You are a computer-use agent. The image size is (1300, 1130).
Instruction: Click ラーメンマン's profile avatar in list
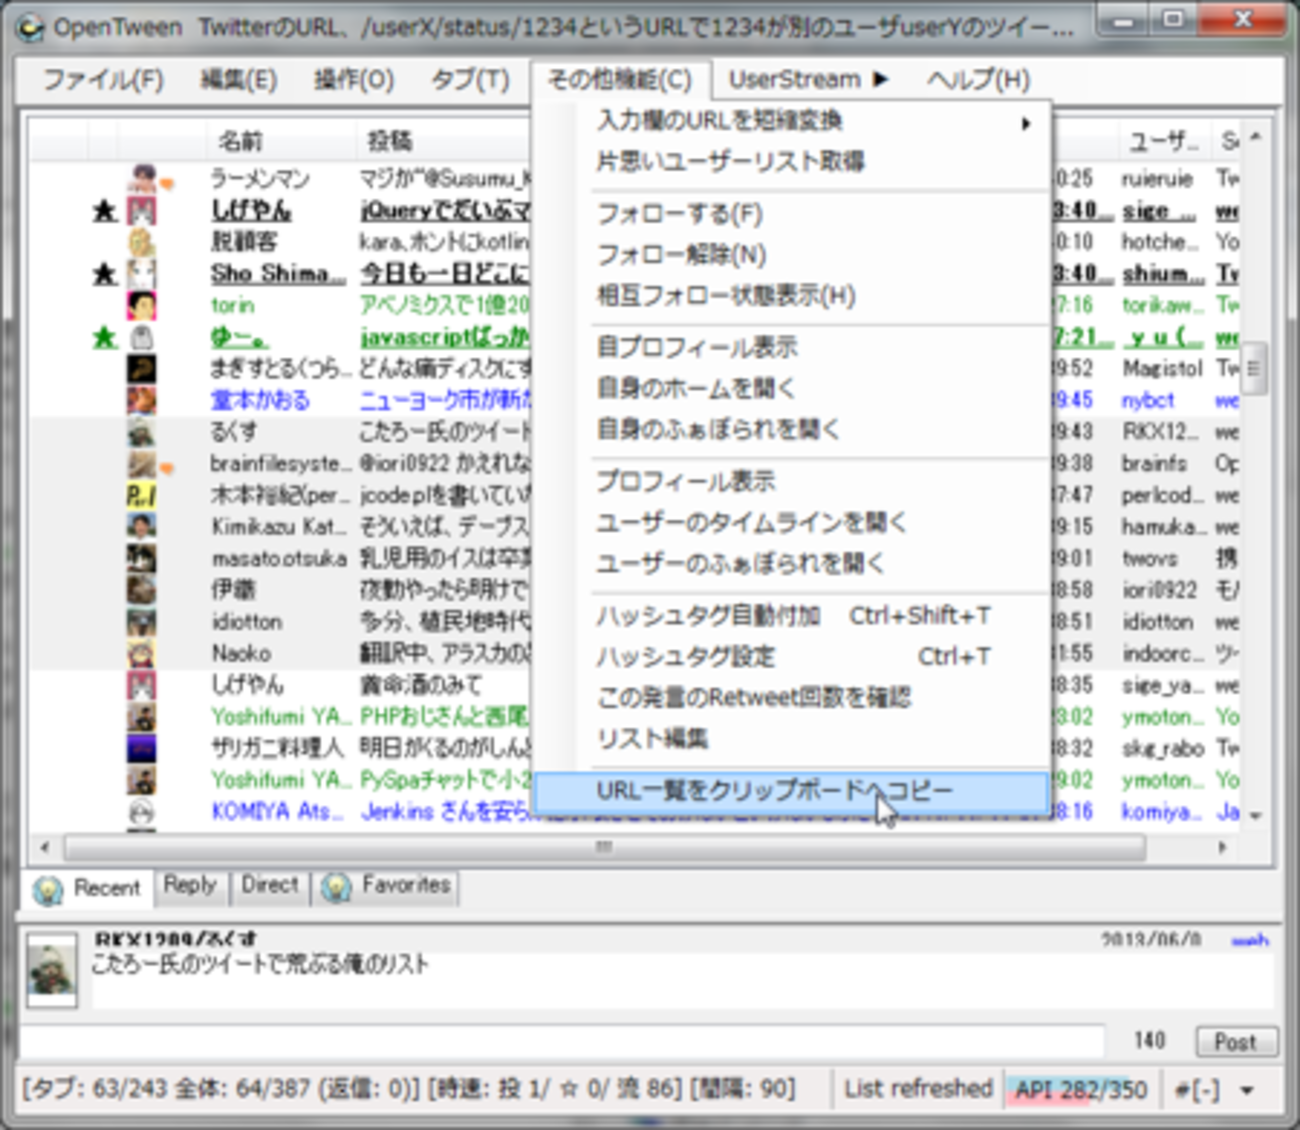[x=143, y=179]
